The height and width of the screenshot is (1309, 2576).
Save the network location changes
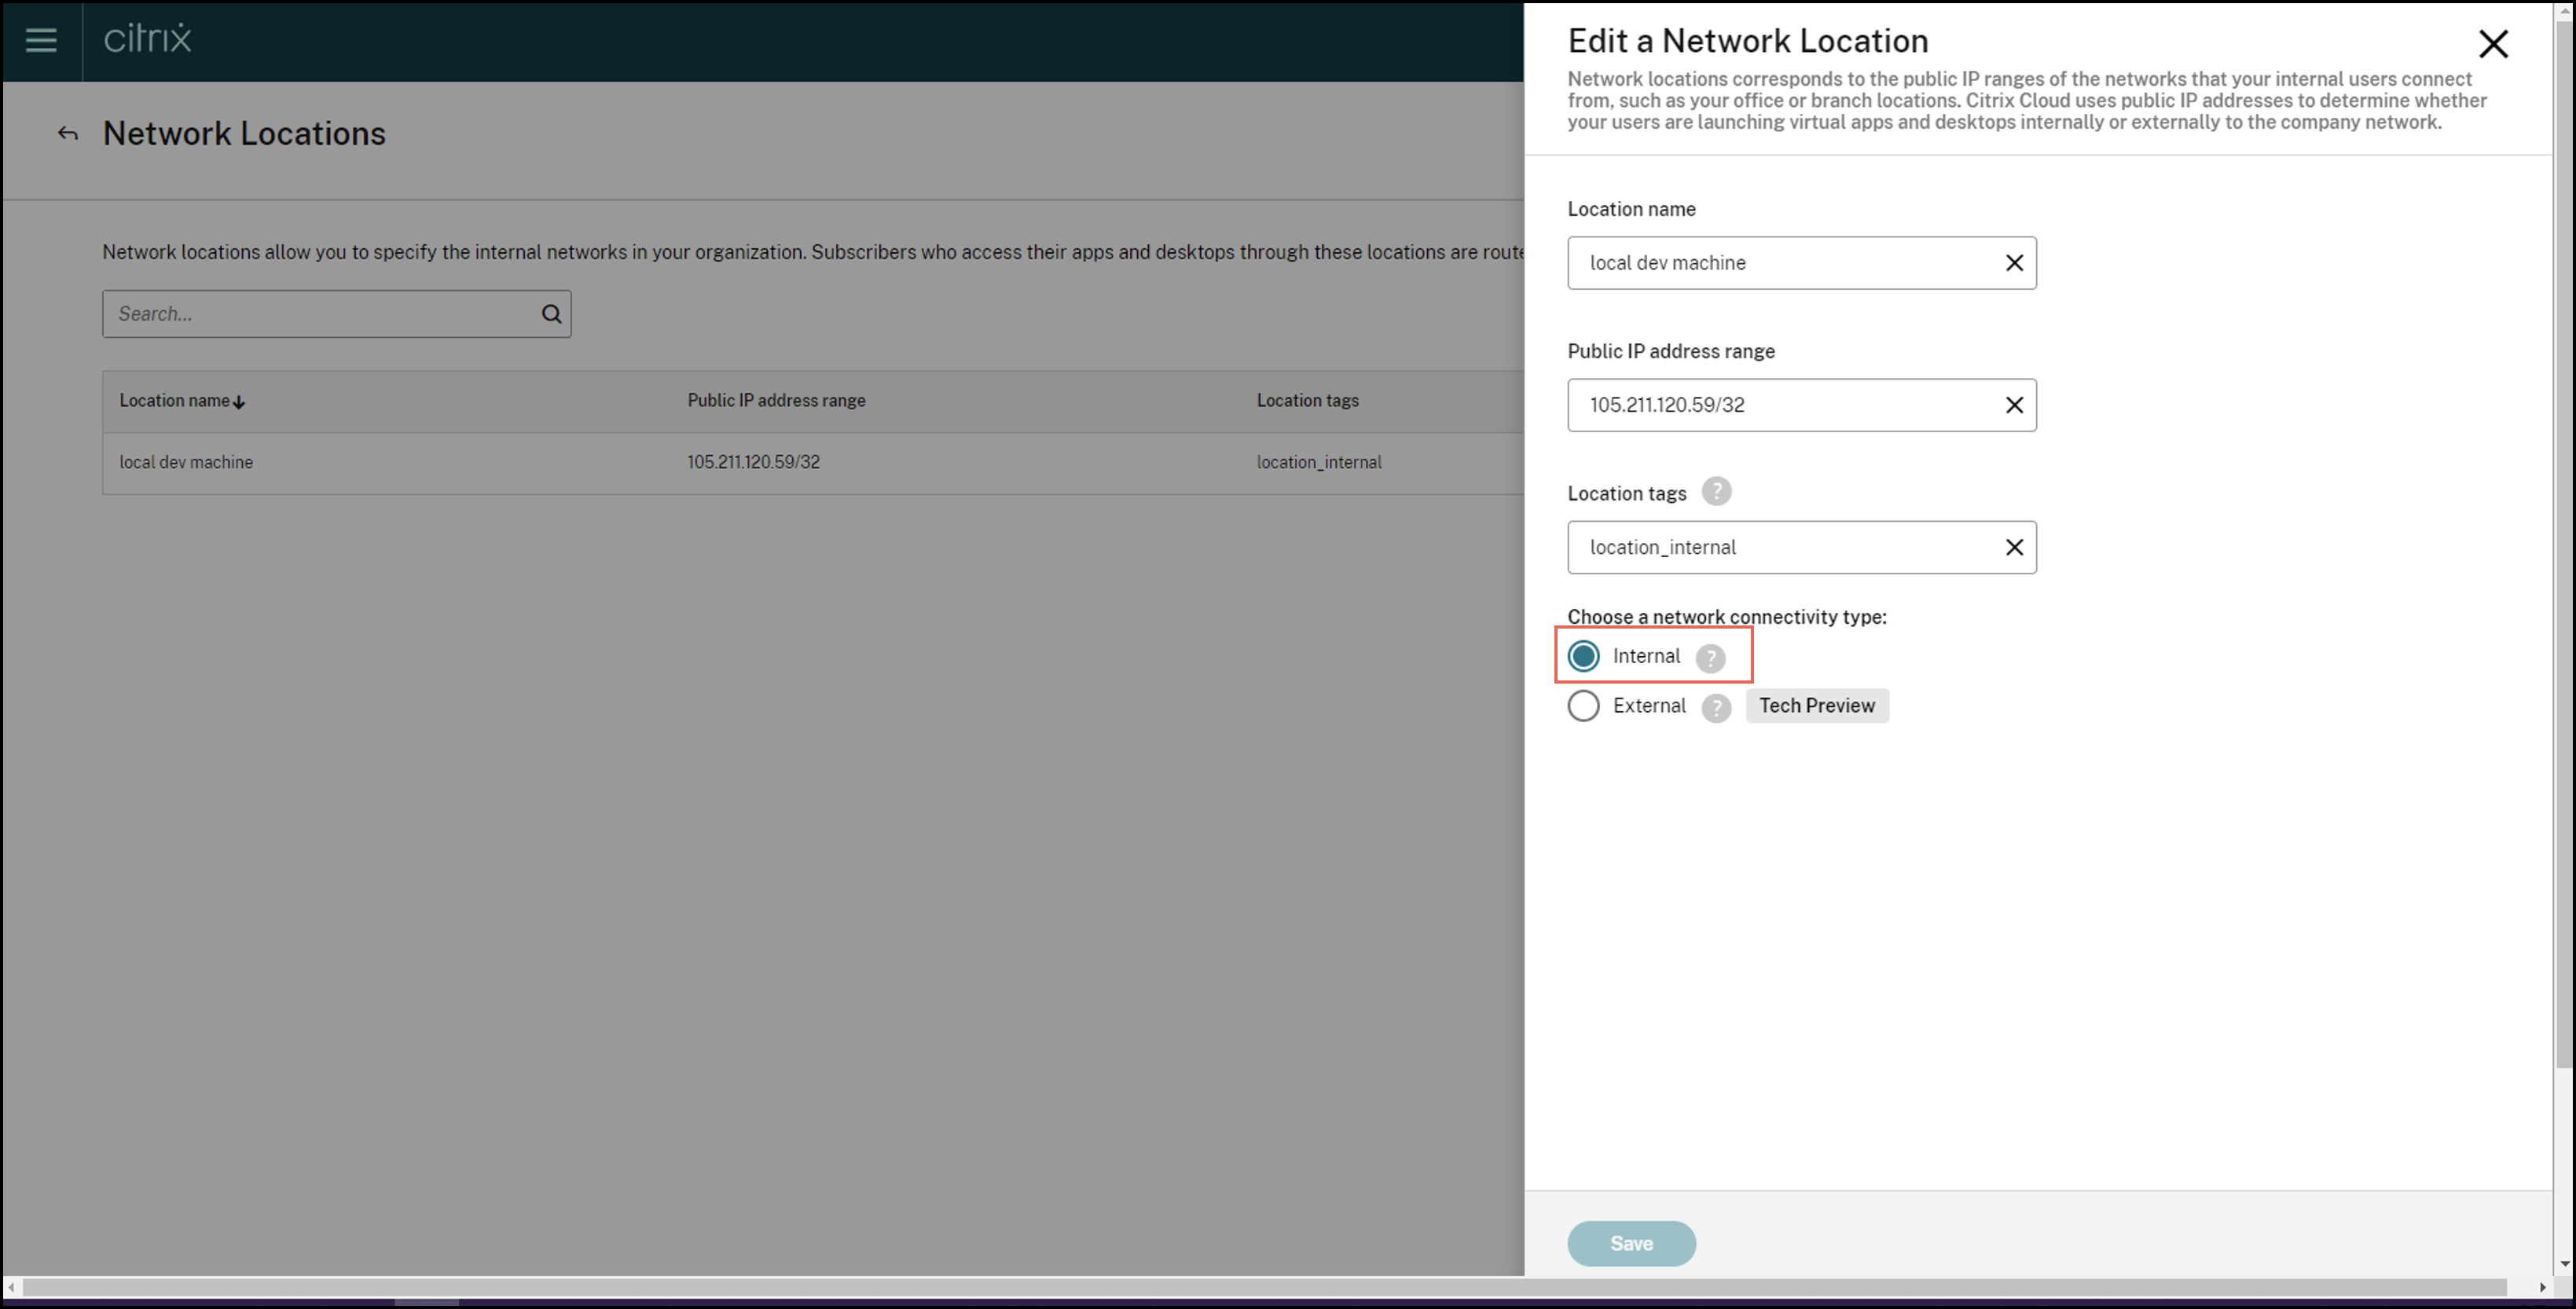tap(1630, 1243)
